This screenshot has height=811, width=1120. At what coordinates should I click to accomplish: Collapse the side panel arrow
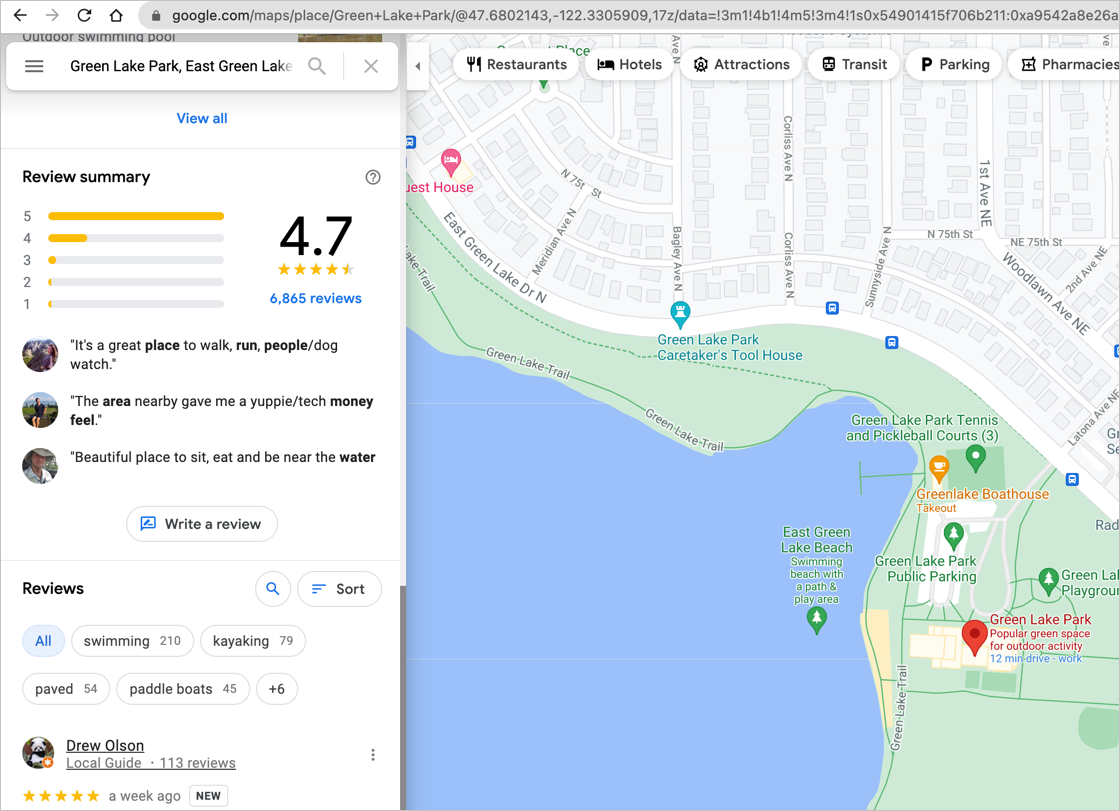pyautogui.click(x=418, y=66)
